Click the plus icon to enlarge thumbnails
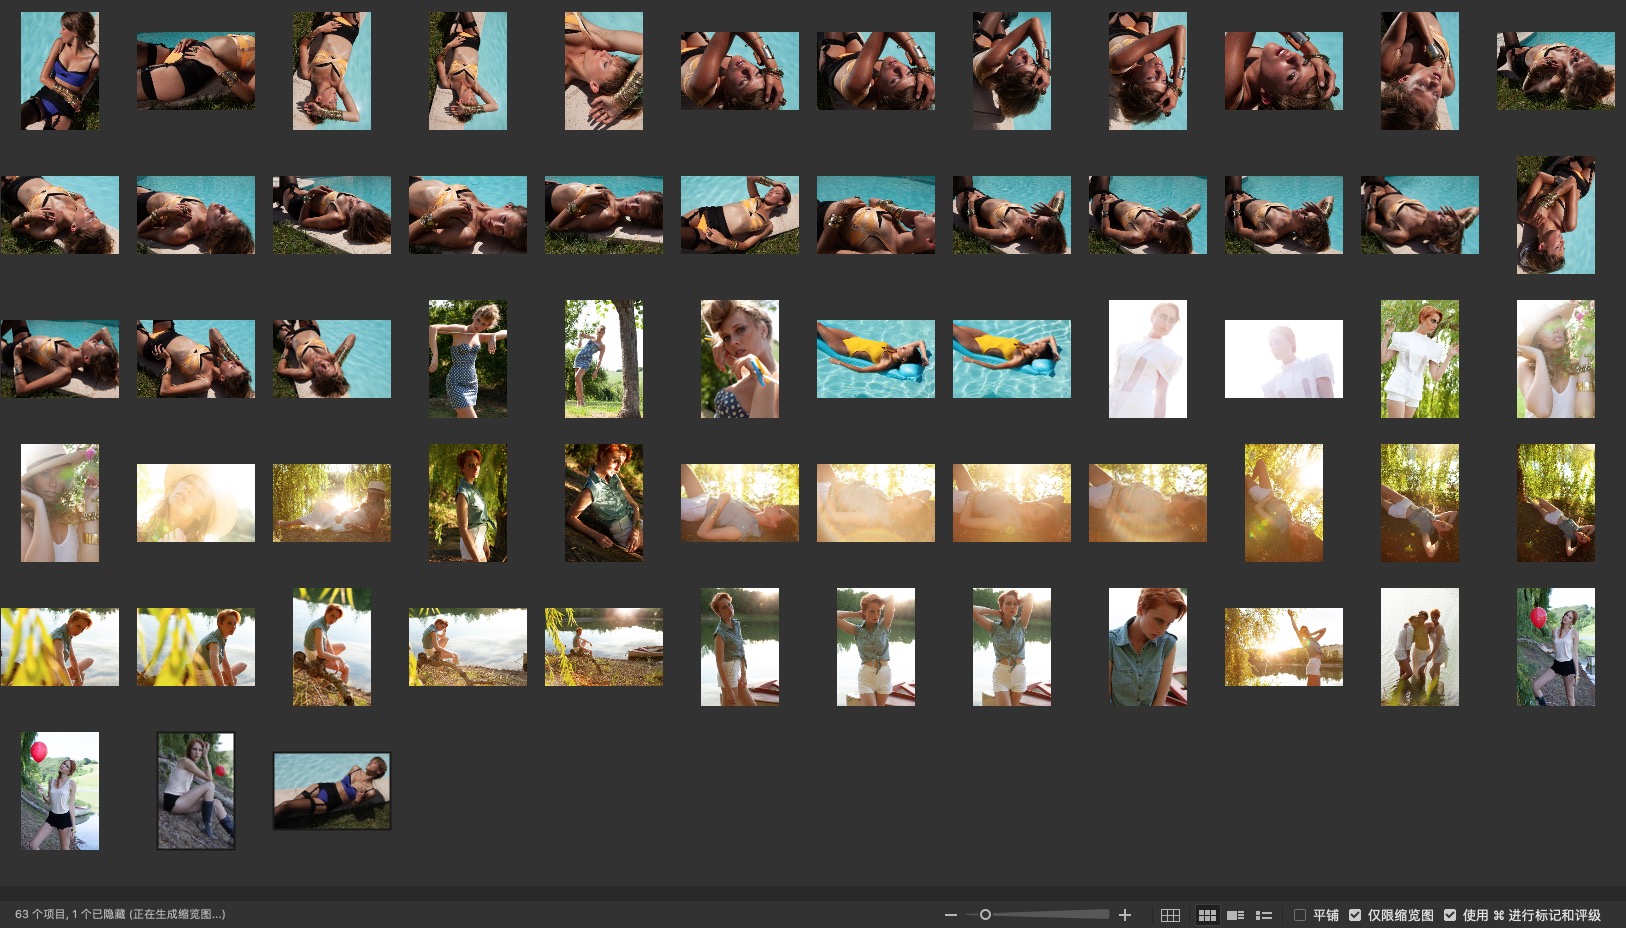The image size is (1626, 928). pyautogui.click(x=1125, y=915)
